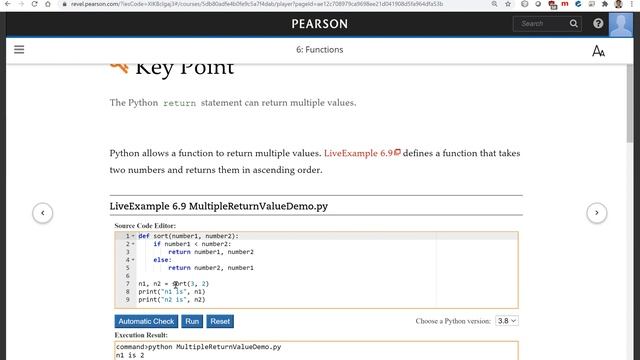Viewport: 640px width, 360px height.
Task: Collapse the if block fold arrow on line 2
Action: coord(133,244)
